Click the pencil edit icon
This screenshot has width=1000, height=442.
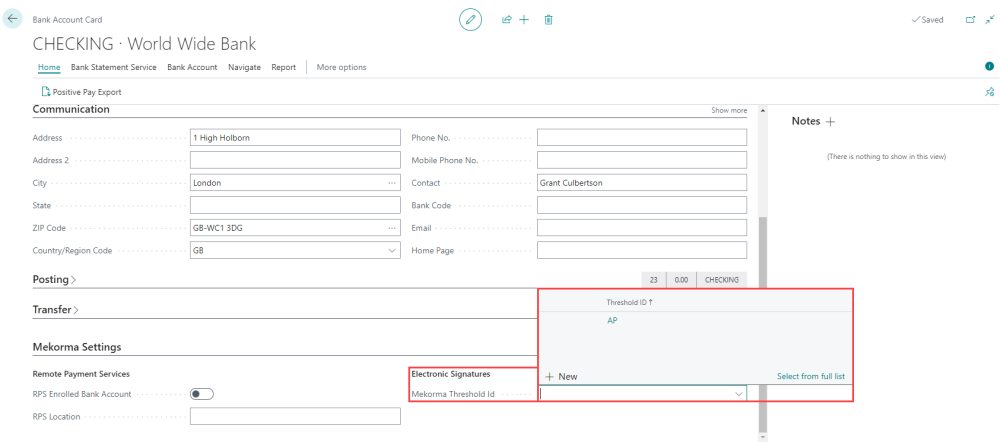[x=470, y=19]
